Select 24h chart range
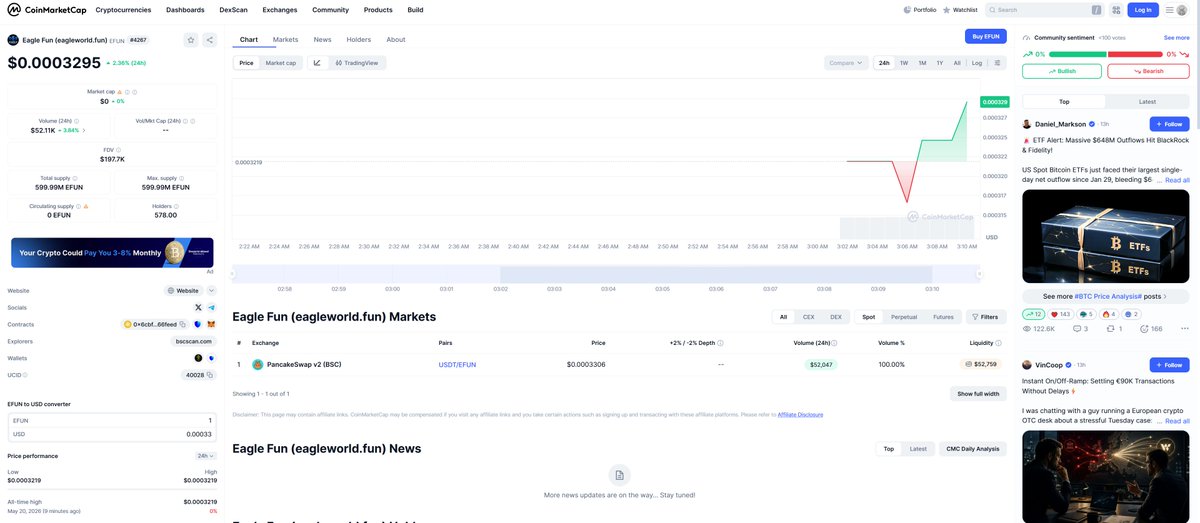 coord(884,62)
